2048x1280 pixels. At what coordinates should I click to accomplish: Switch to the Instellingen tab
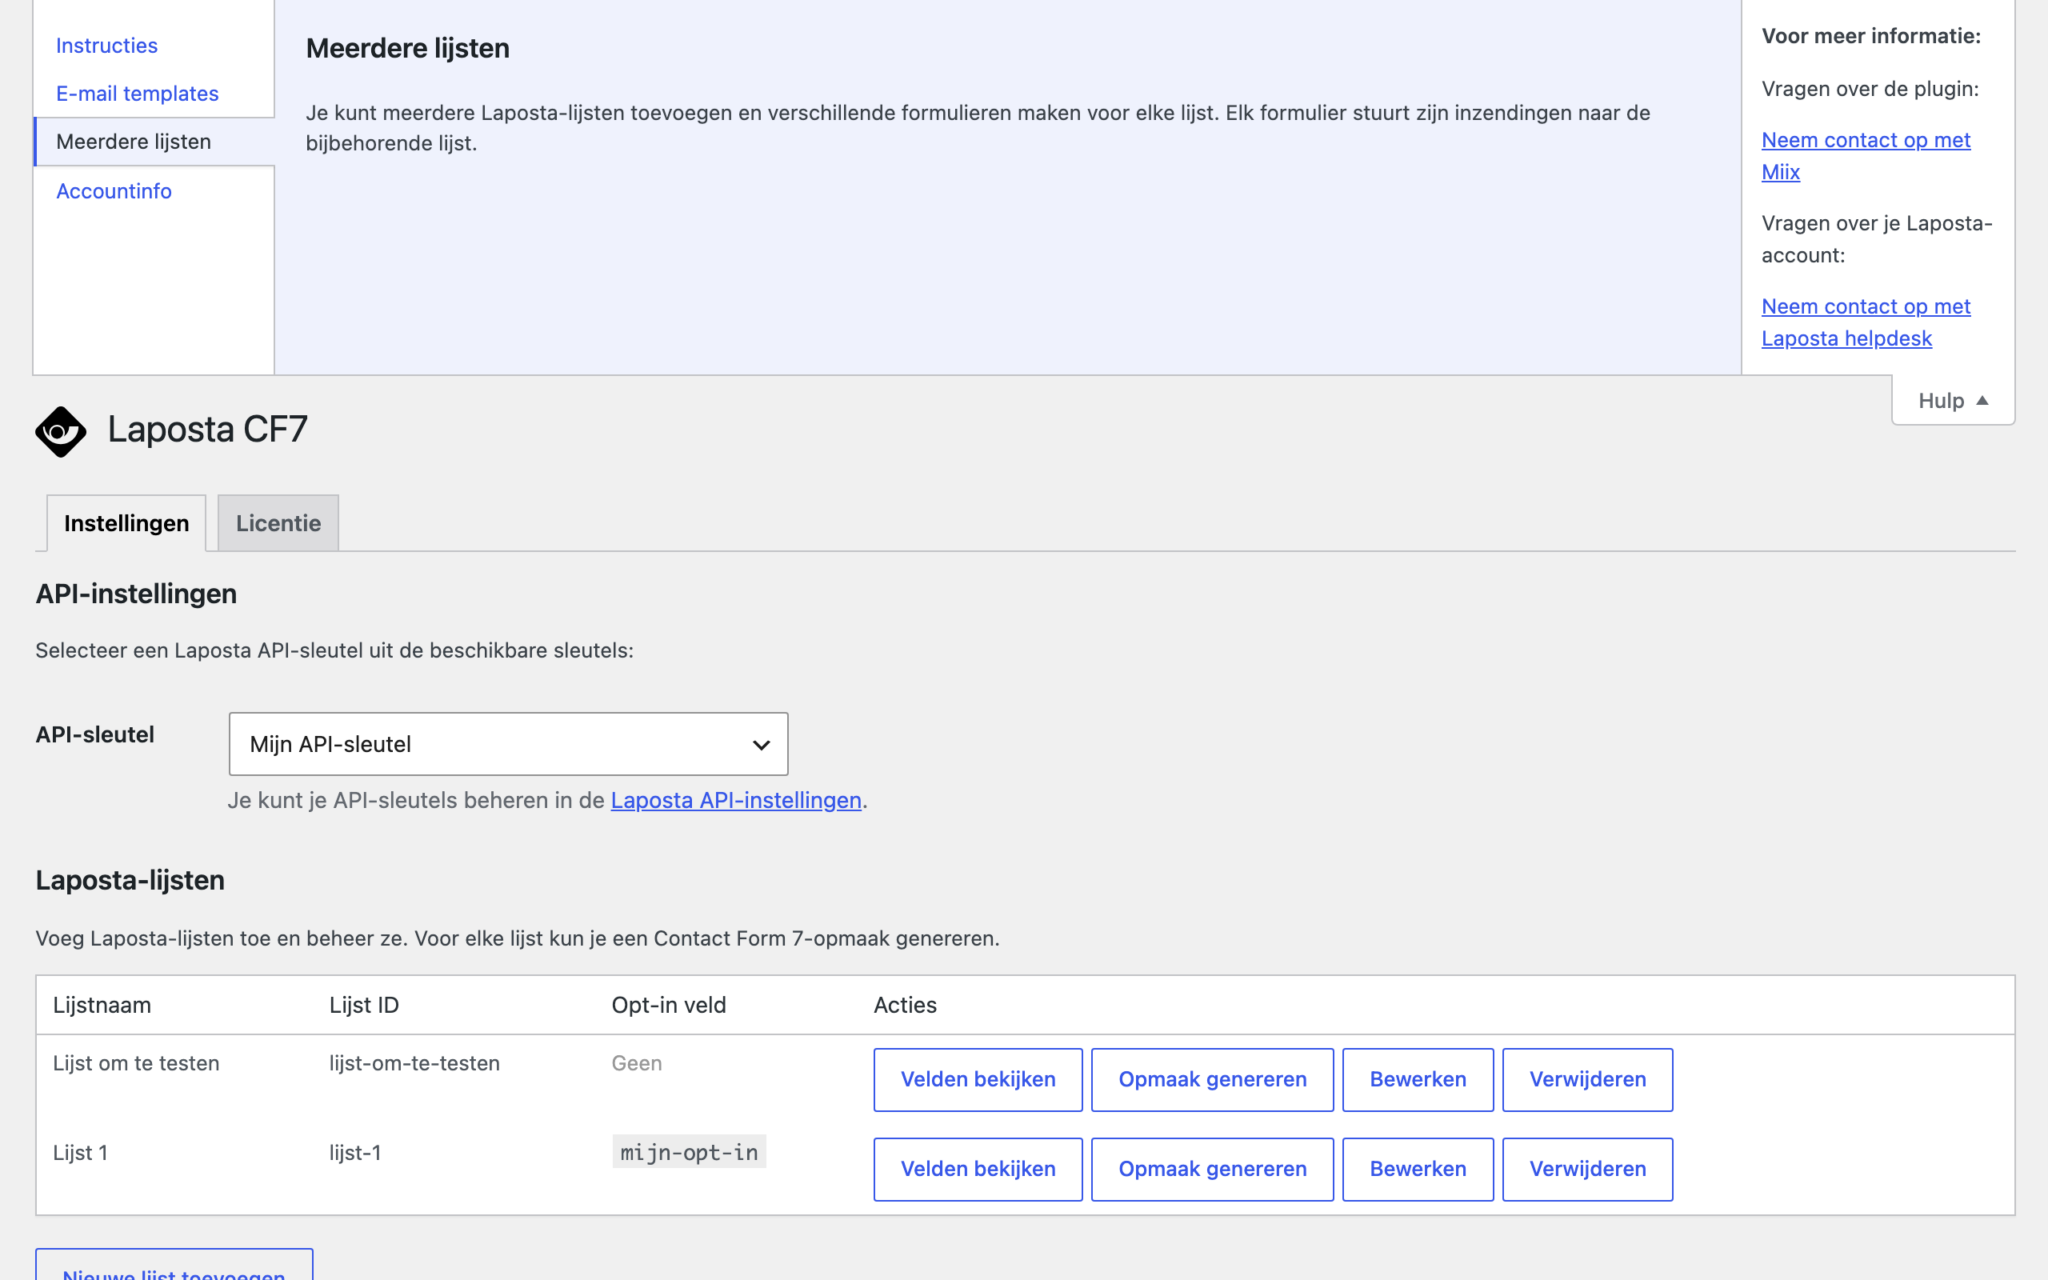[x=126, y=523]
